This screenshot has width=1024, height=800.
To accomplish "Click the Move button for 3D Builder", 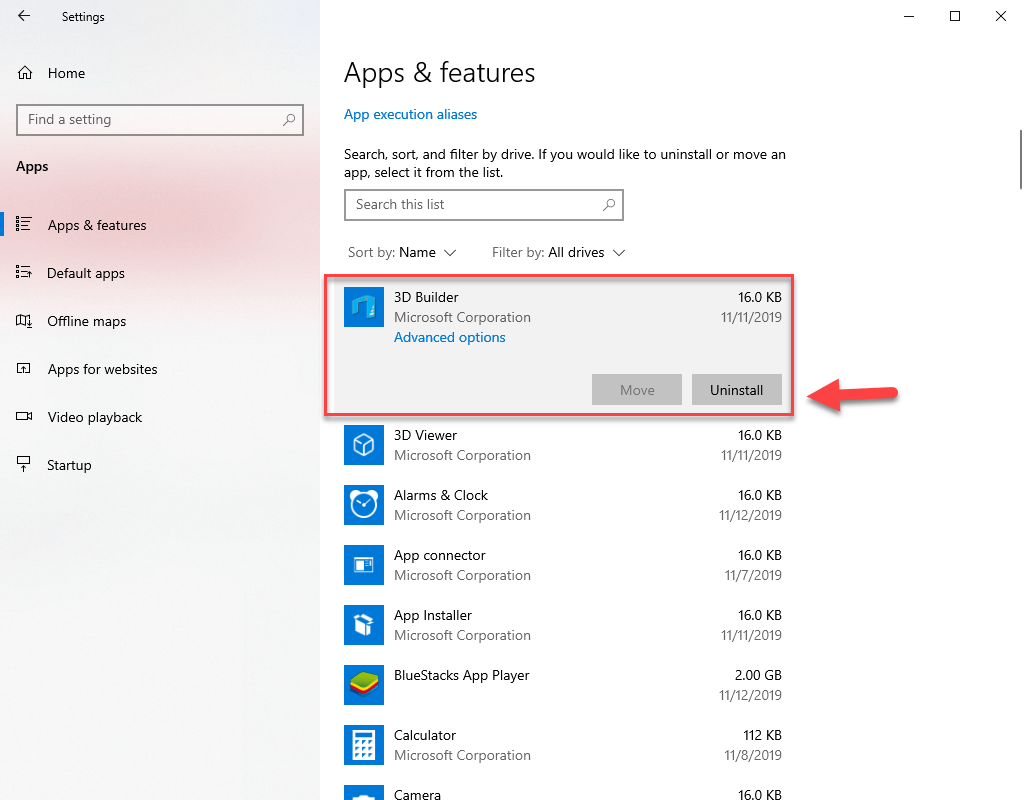I will (x=637, y=390).
